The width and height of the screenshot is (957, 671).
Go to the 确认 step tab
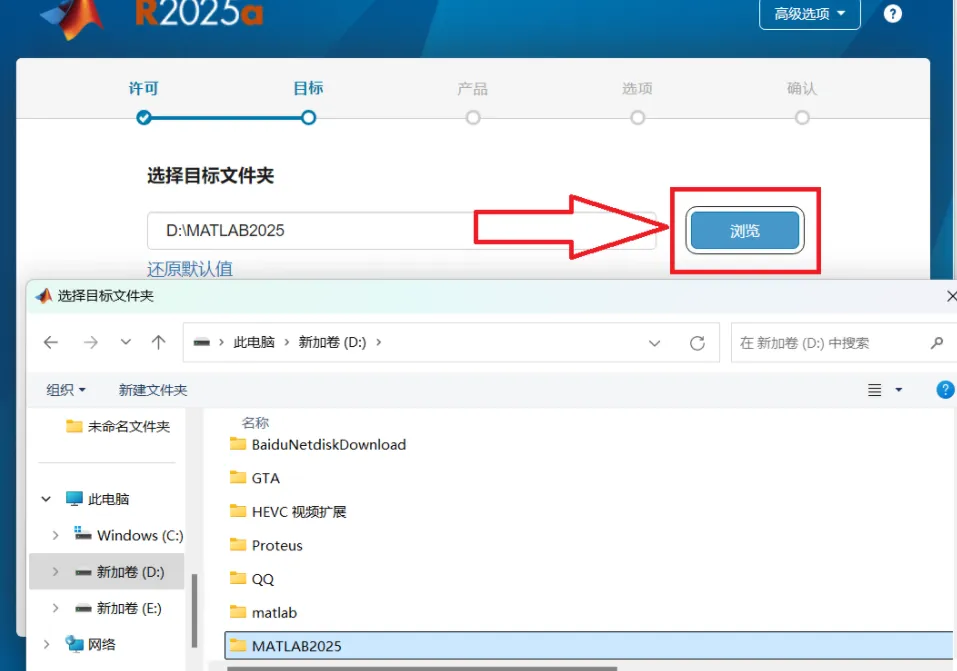802,89
